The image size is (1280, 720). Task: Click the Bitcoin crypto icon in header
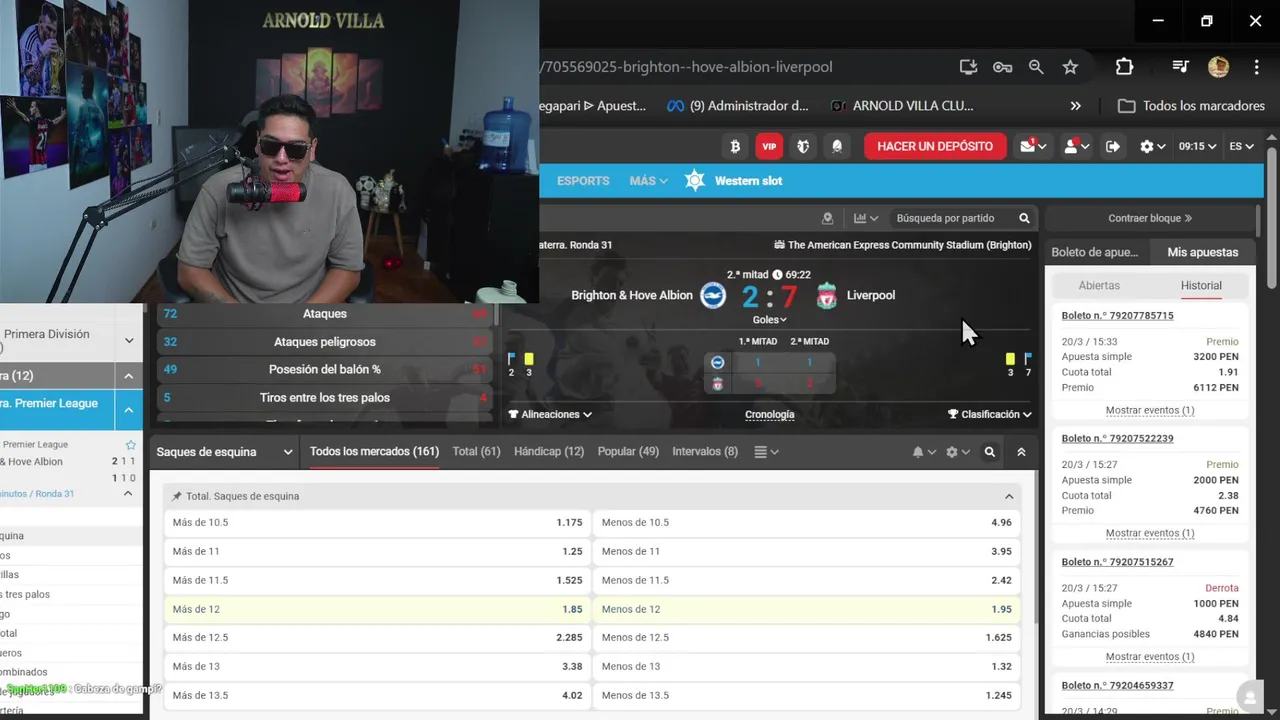pyautogui.click(x=735, y=146)
